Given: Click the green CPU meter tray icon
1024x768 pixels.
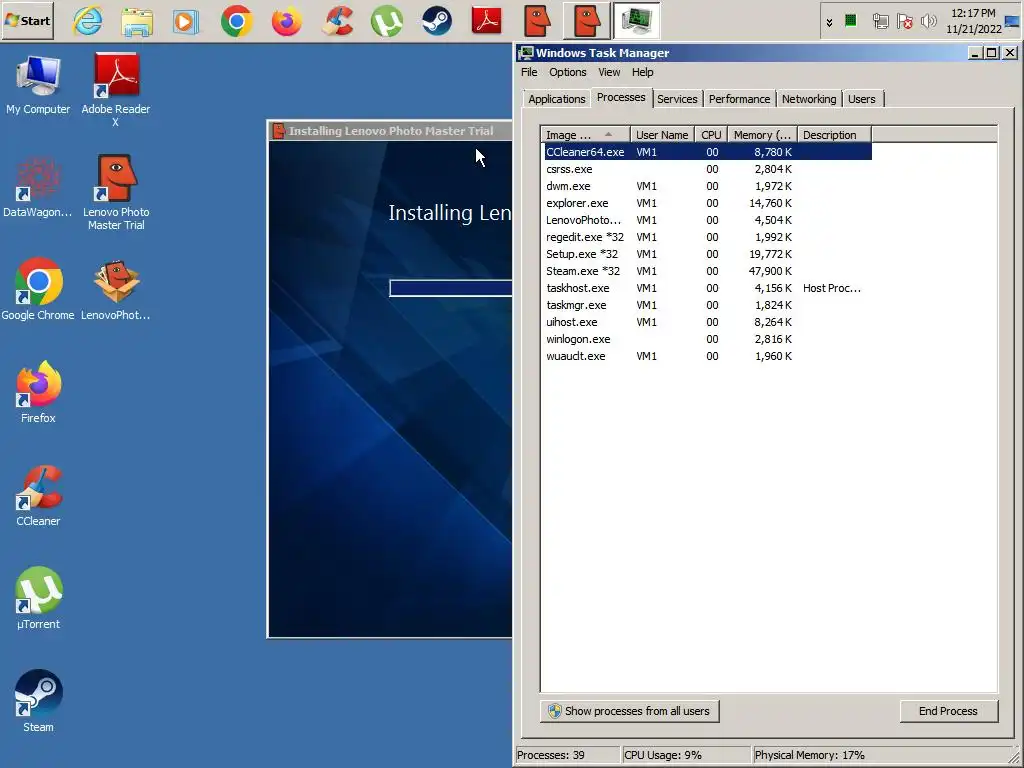Looking at the screenshot, I should tap(850, 21).
